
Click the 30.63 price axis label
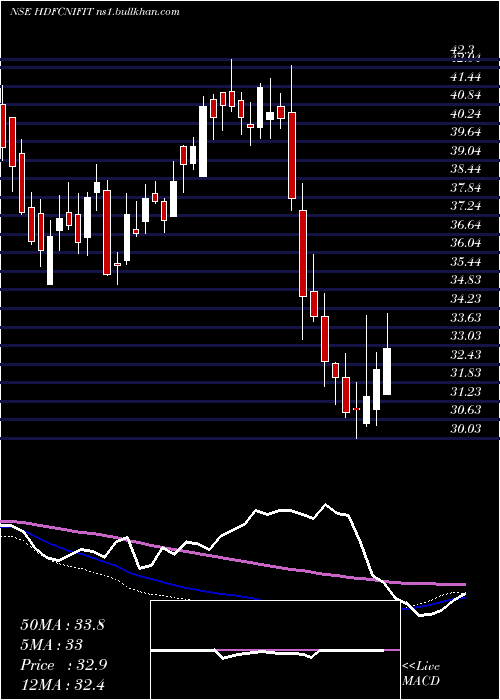point(466,410)
